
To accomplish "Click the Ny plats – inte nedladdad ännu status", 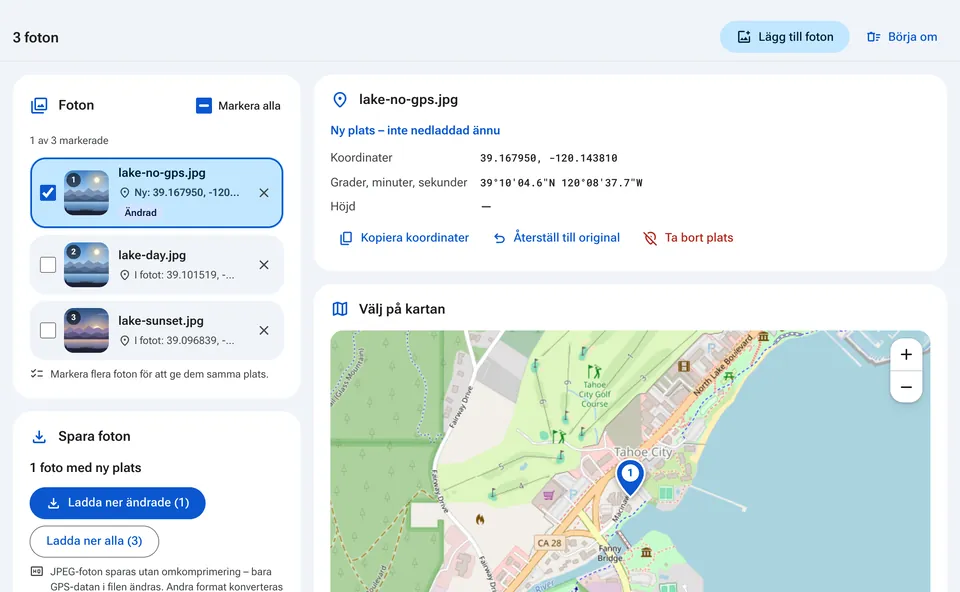I will [415, 130].
